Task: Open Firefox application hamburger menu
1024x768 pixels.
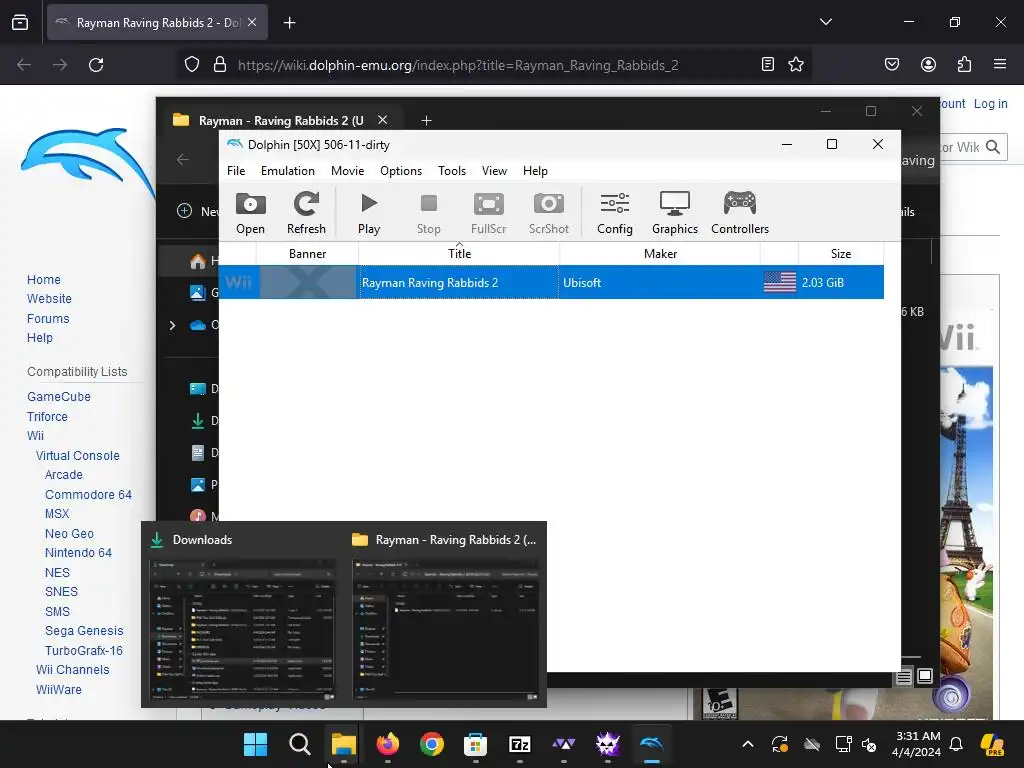Action: pos(1000,64)
